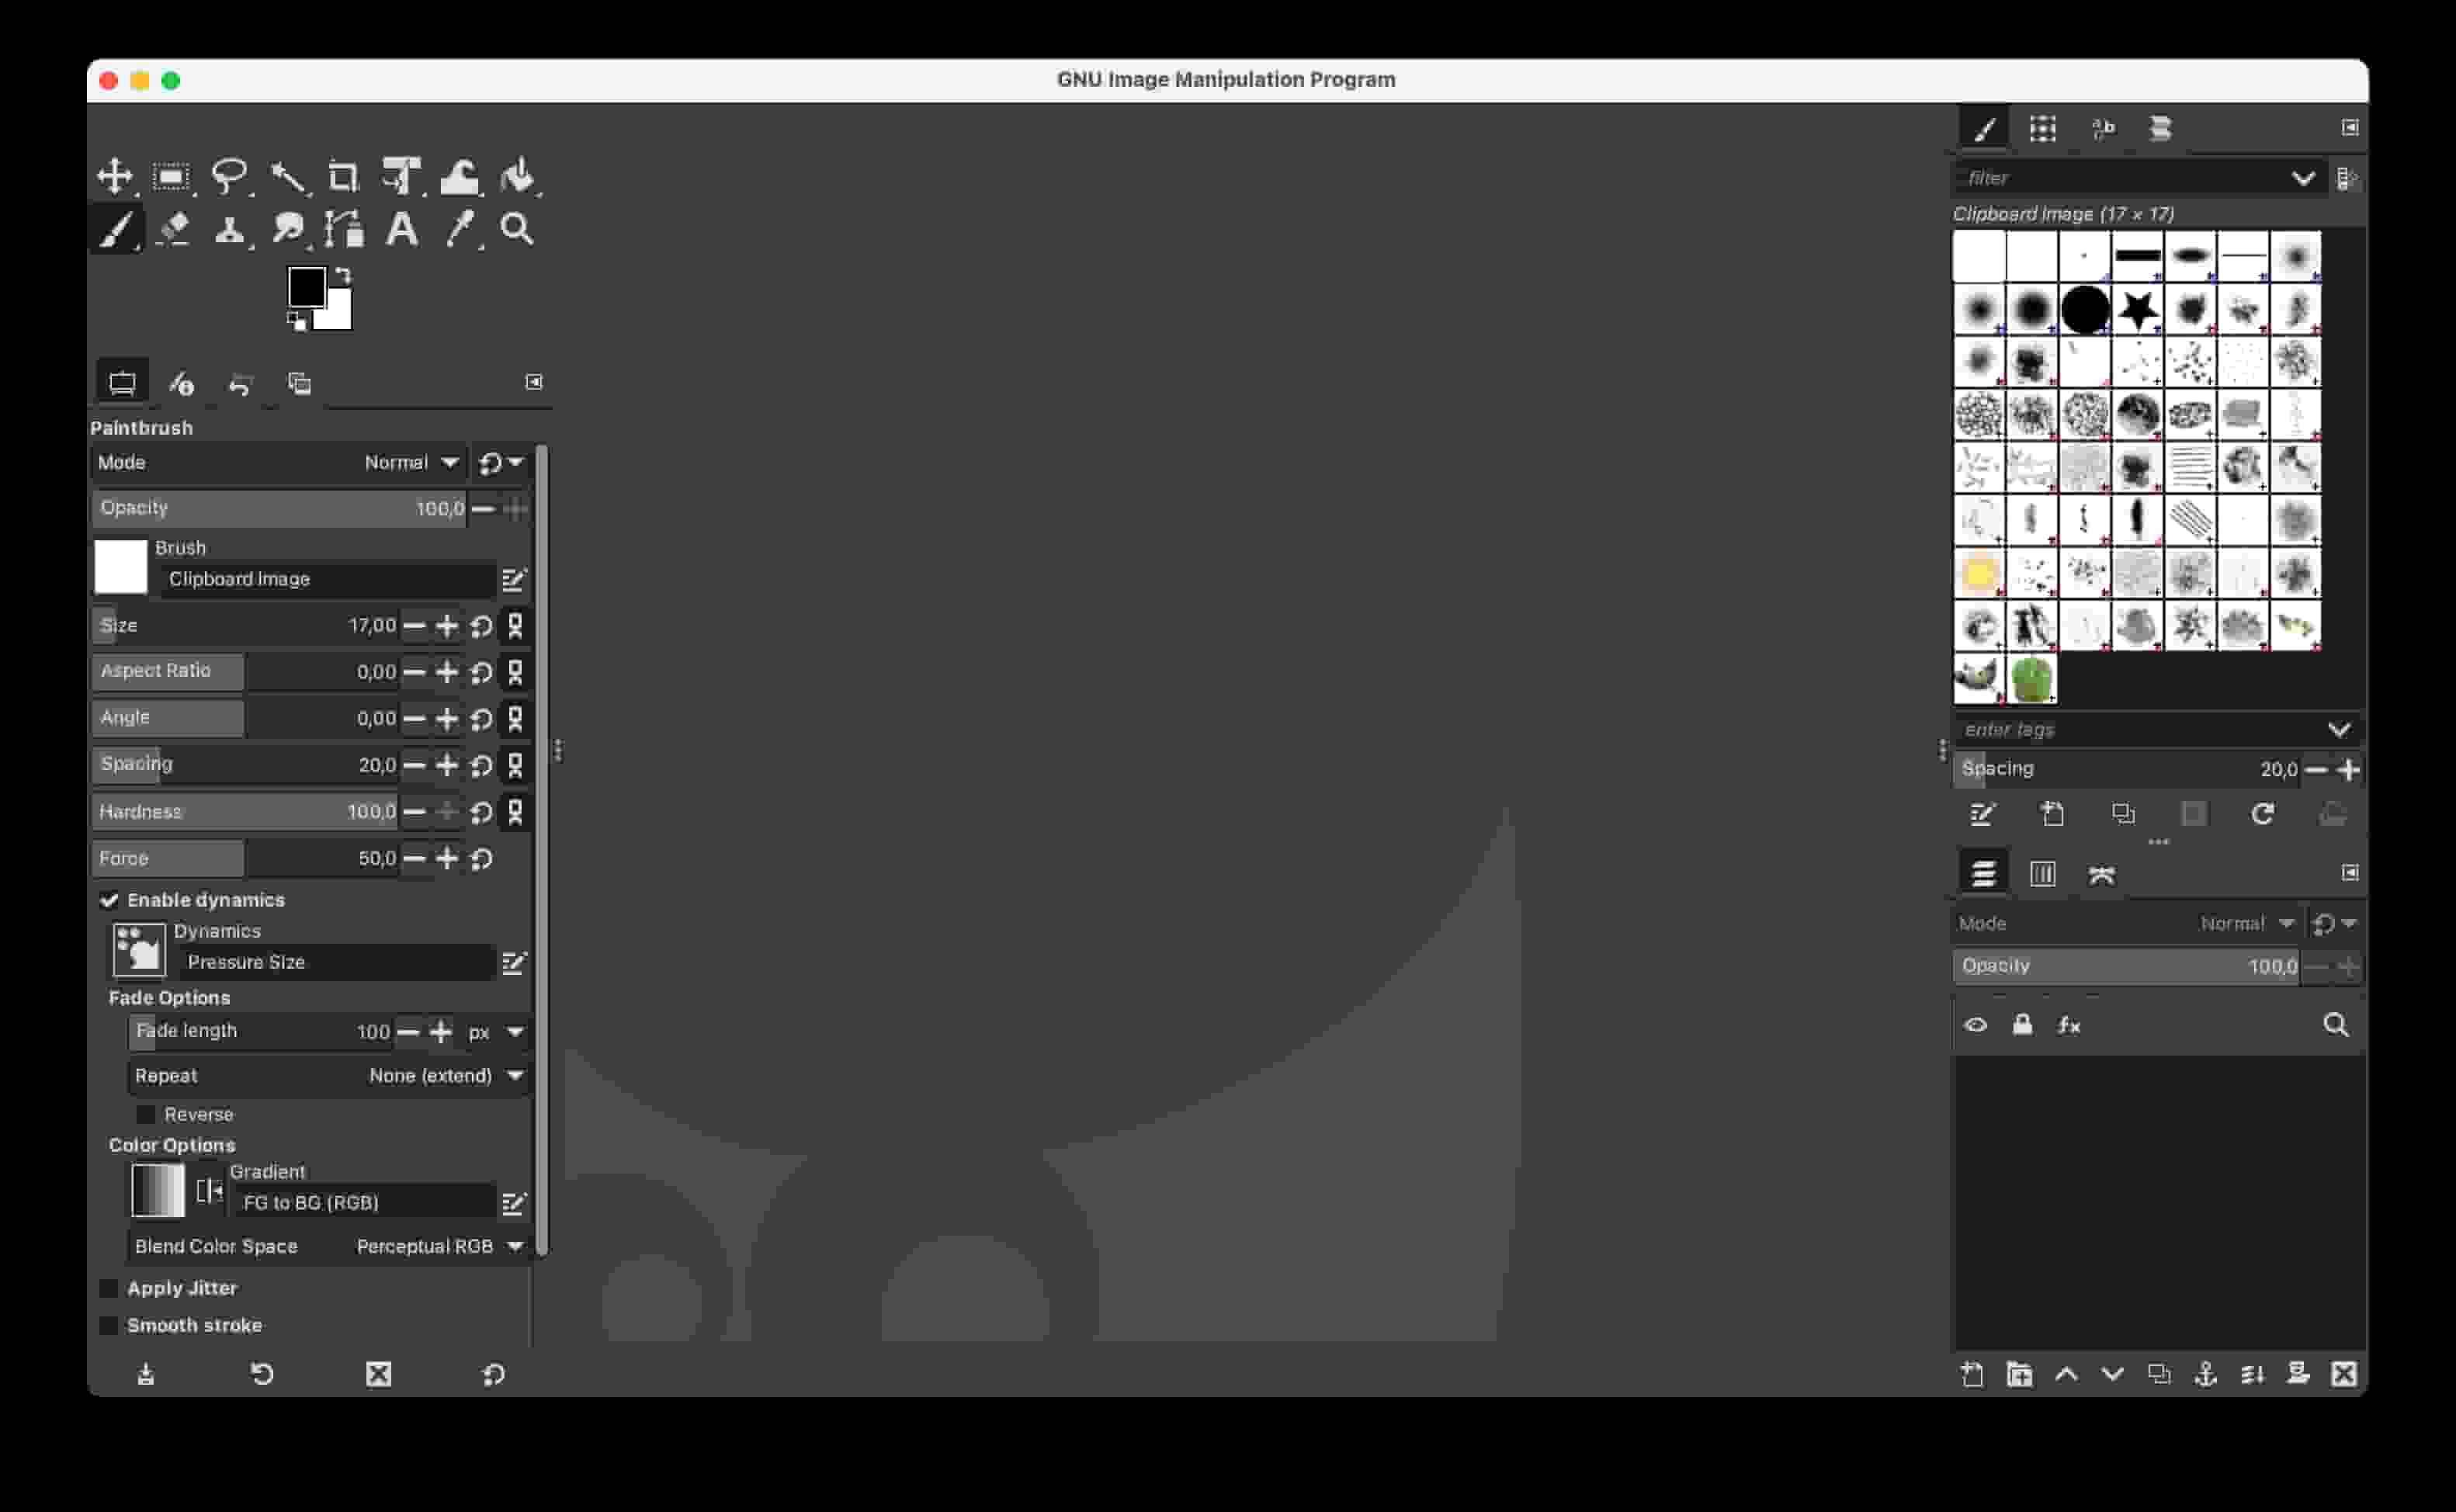
Task: Activate the Crop tool
Action: click(x=344, y=176)
